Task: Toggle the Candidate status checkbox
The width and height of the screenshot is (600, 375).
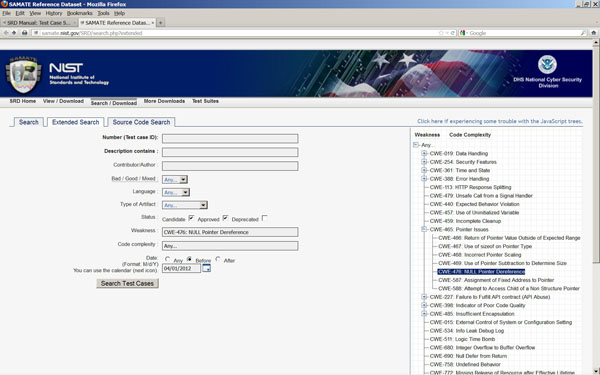Action: tap(191, 218)
